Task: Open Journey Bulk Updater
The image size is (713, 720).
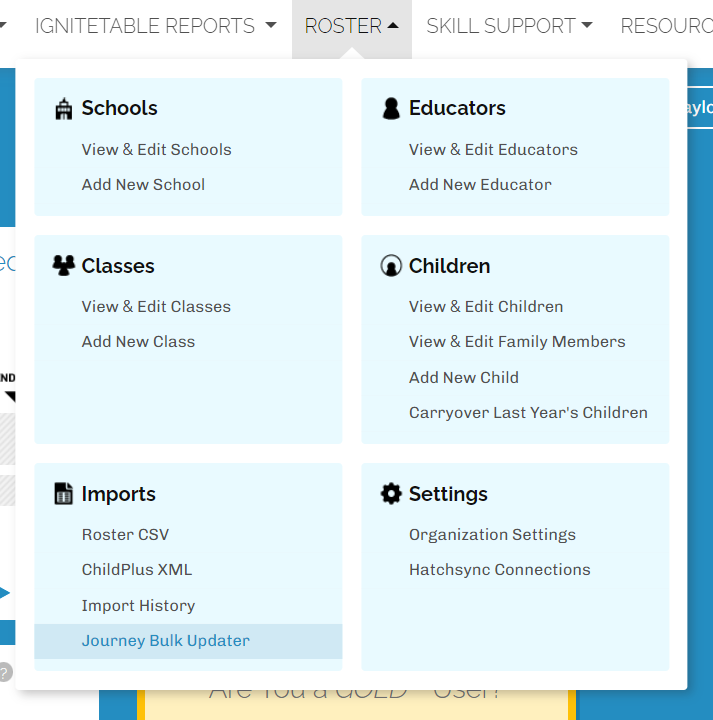Action: coord(166,641)
